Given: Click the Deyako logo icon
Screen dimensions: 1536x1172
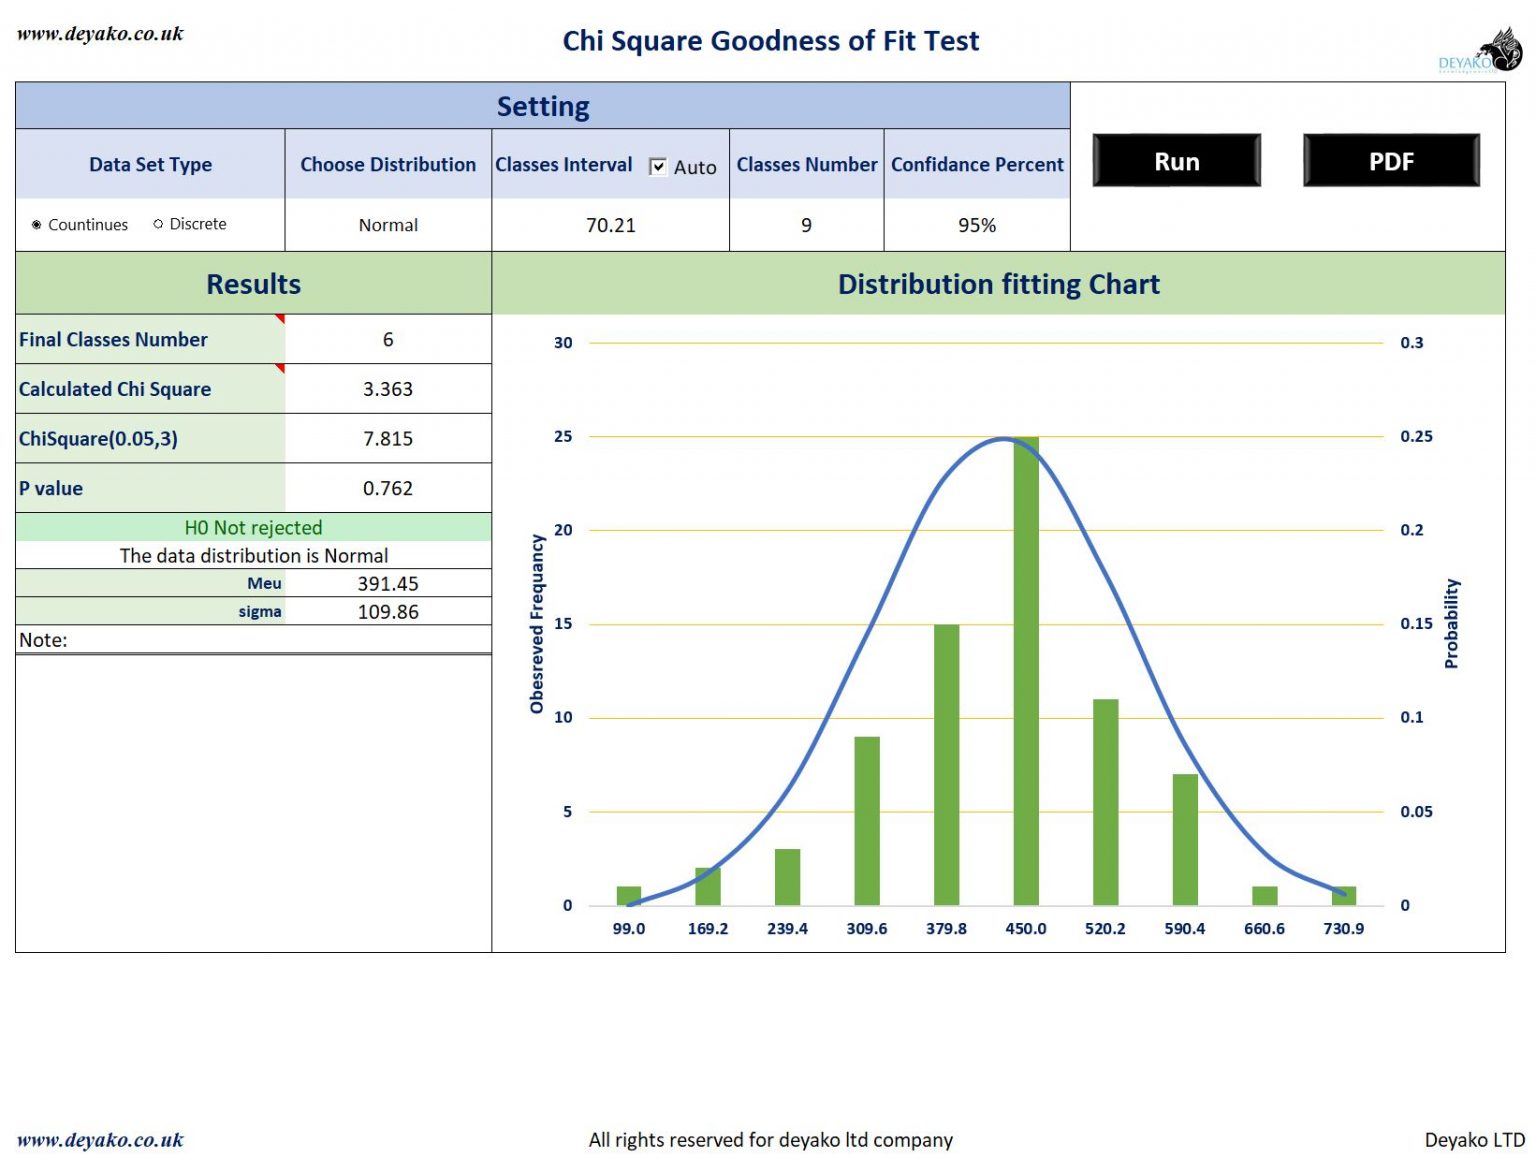Looking at the screenshot, I should point(1490,52).
